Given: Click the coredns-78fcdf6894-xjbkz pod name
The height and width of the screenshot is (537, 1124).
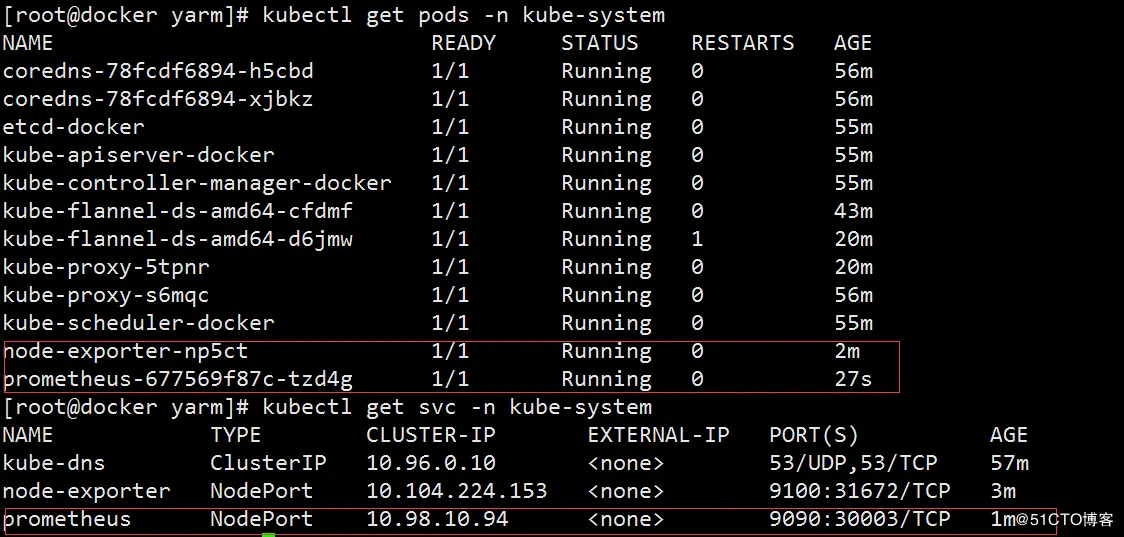Looking at the screenshot, I should (x=158, y=99).
